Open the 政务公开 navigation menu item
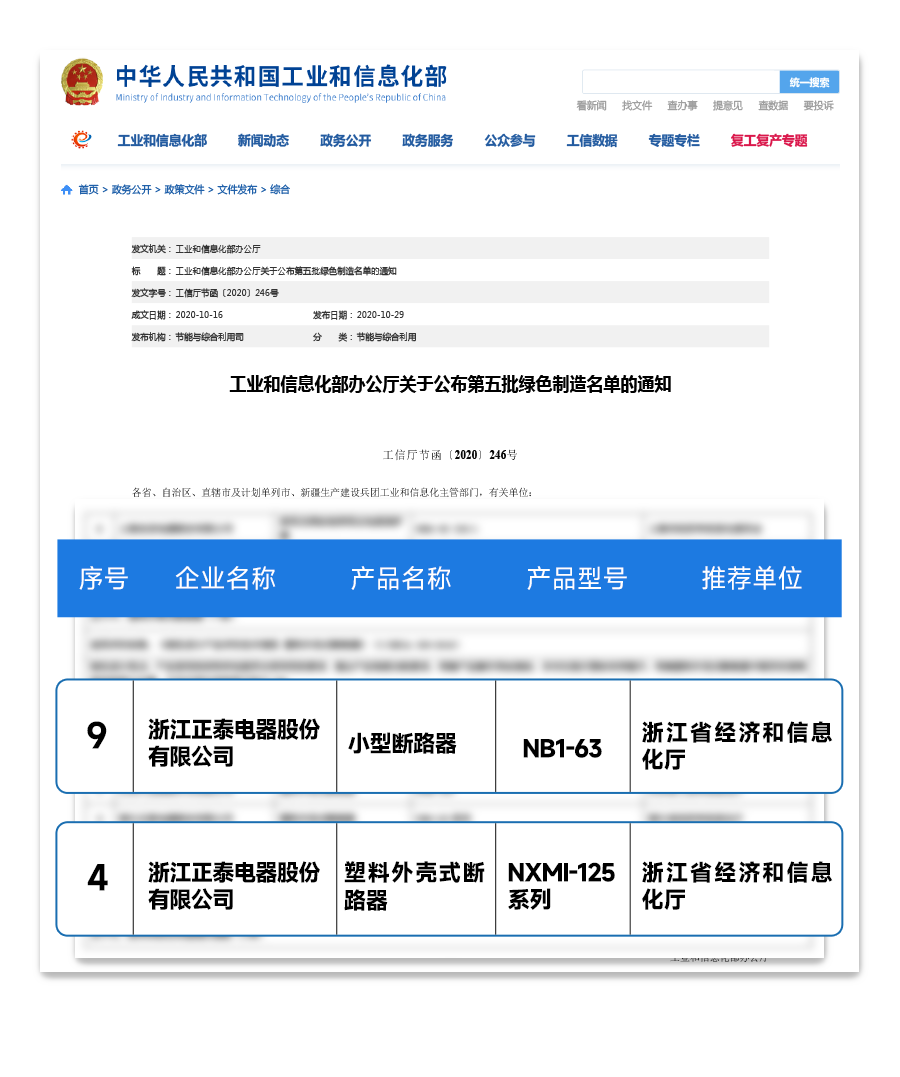The height and width of the screenshot is (1077, 900). tap(346, 140)
